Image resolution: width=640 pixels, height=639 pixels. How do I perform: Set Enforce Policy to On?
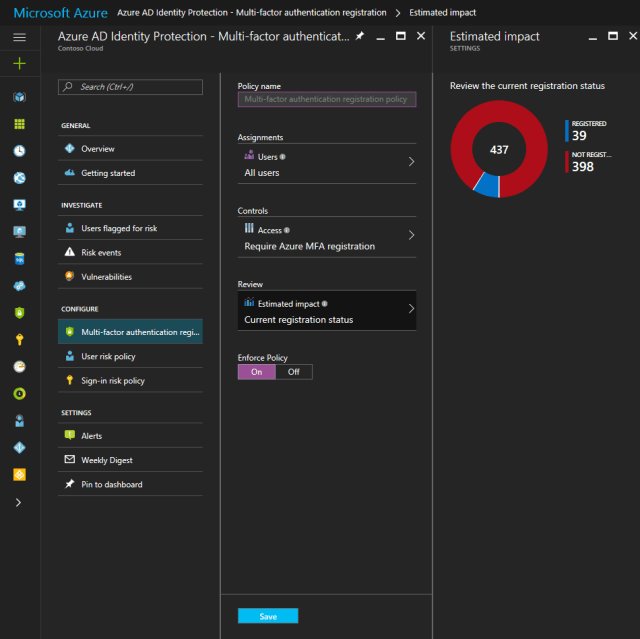tap(257, 372)
